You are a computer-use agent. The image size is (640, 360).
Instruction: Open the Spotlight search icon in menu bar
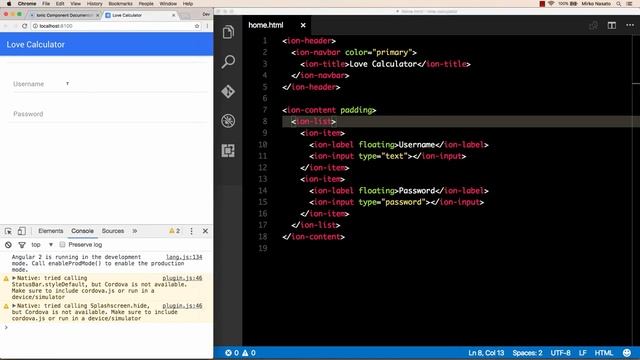point(619,4)
